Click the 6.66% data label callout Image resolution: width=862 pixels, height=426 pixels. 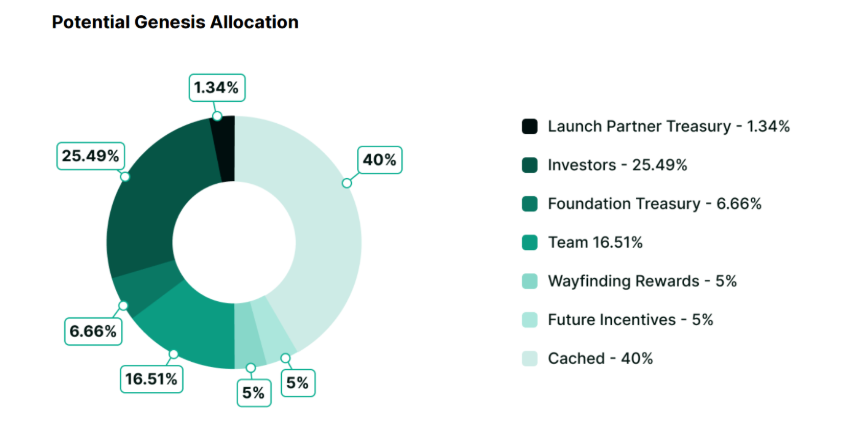point(93,330)
